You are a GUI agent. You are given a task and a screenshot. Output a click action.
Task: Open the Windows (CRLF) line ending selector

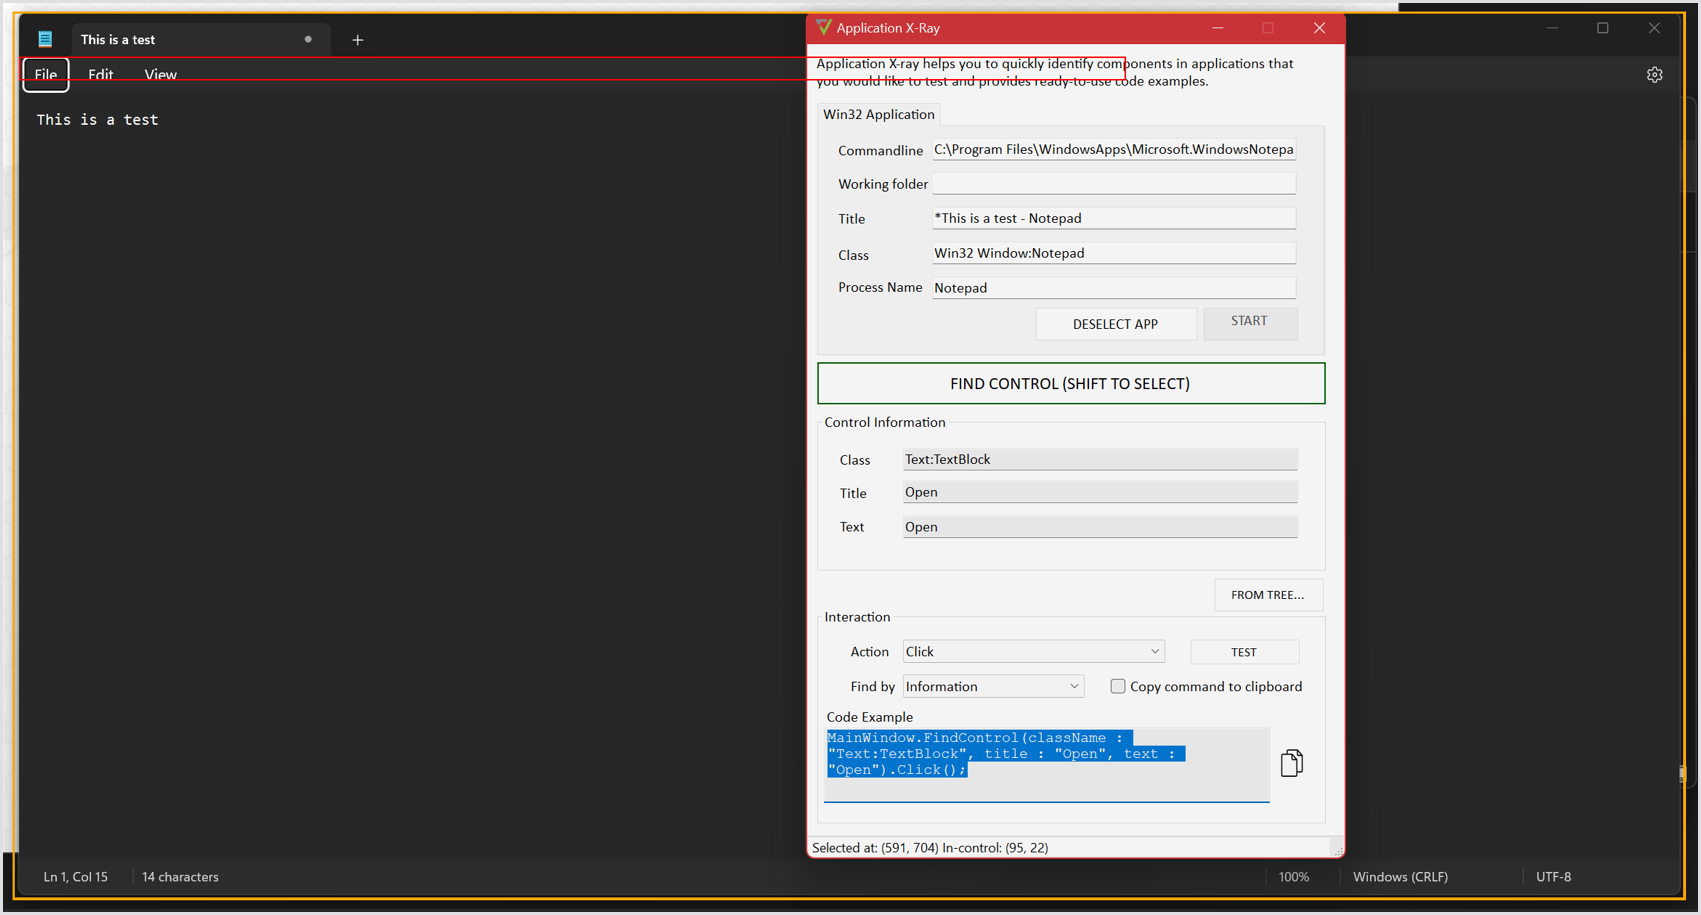pyautogui.click(x=1399, y=877)
